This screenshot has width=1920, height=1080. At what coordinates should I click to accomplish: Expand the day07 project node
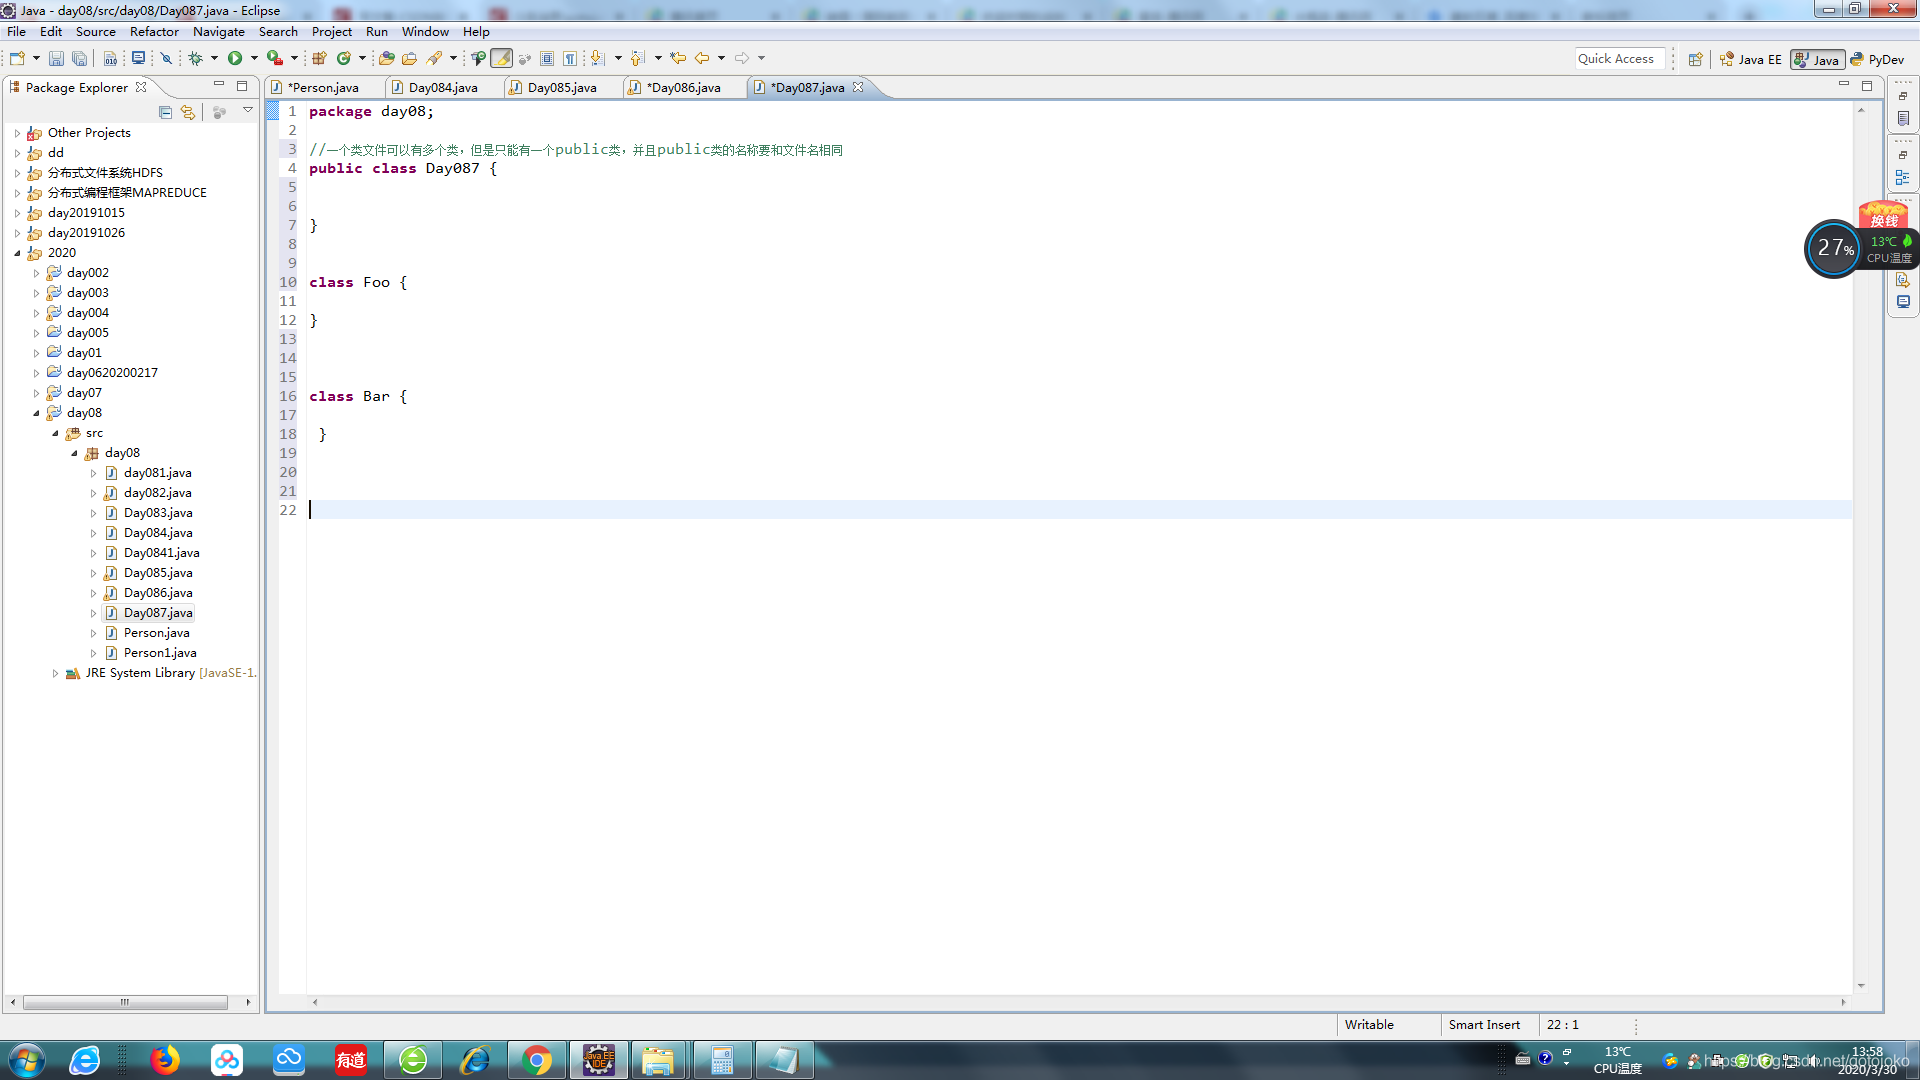[x=37, y=393]
